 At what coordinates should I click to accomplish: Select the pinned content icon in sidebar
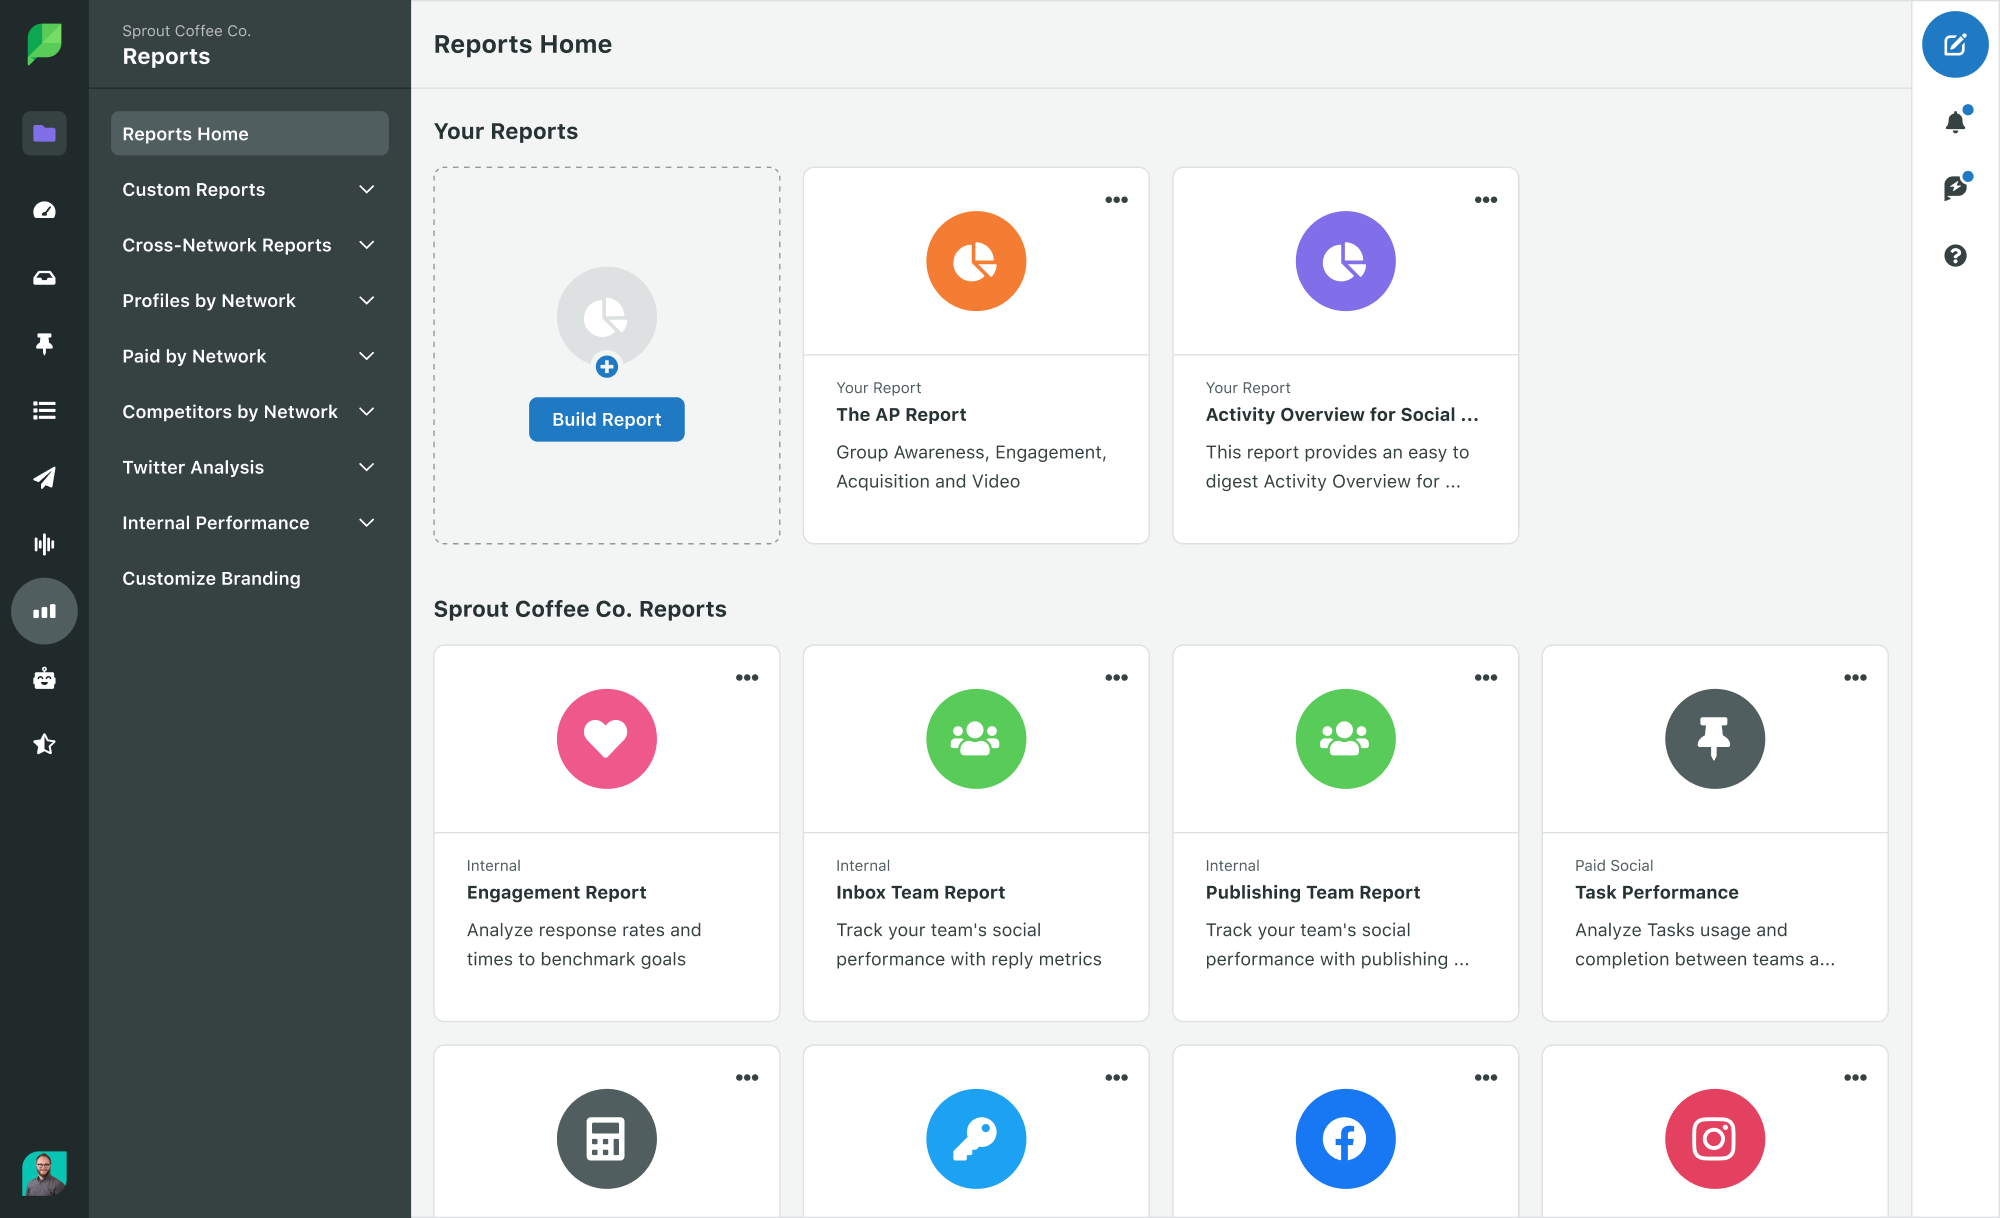(44, 343)
